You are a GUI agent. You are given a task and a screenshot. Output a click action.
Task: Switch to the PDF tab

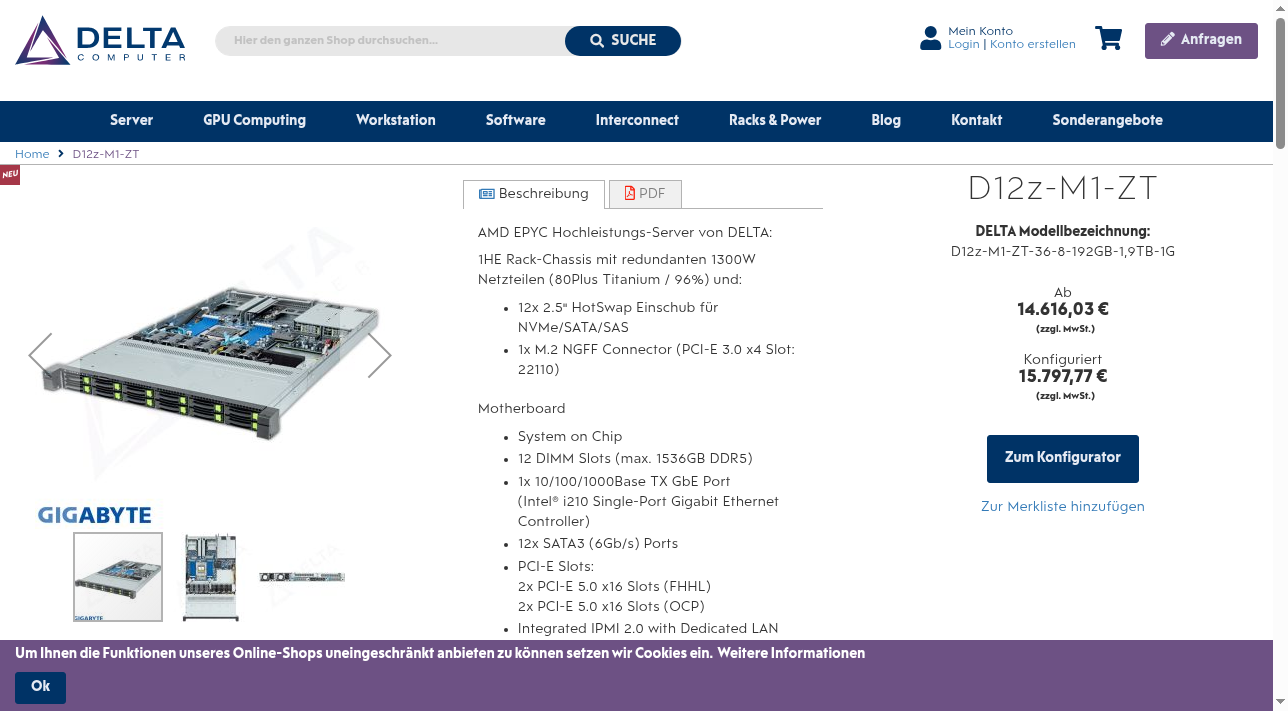(x=645, y=194)
